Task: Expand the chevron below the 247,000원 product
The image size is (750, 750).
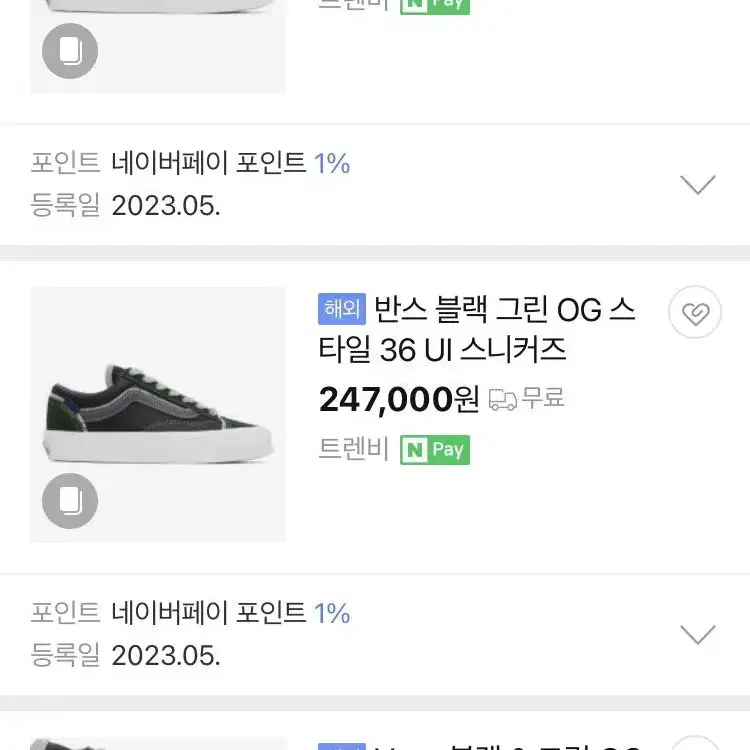Action: [698, 635]
